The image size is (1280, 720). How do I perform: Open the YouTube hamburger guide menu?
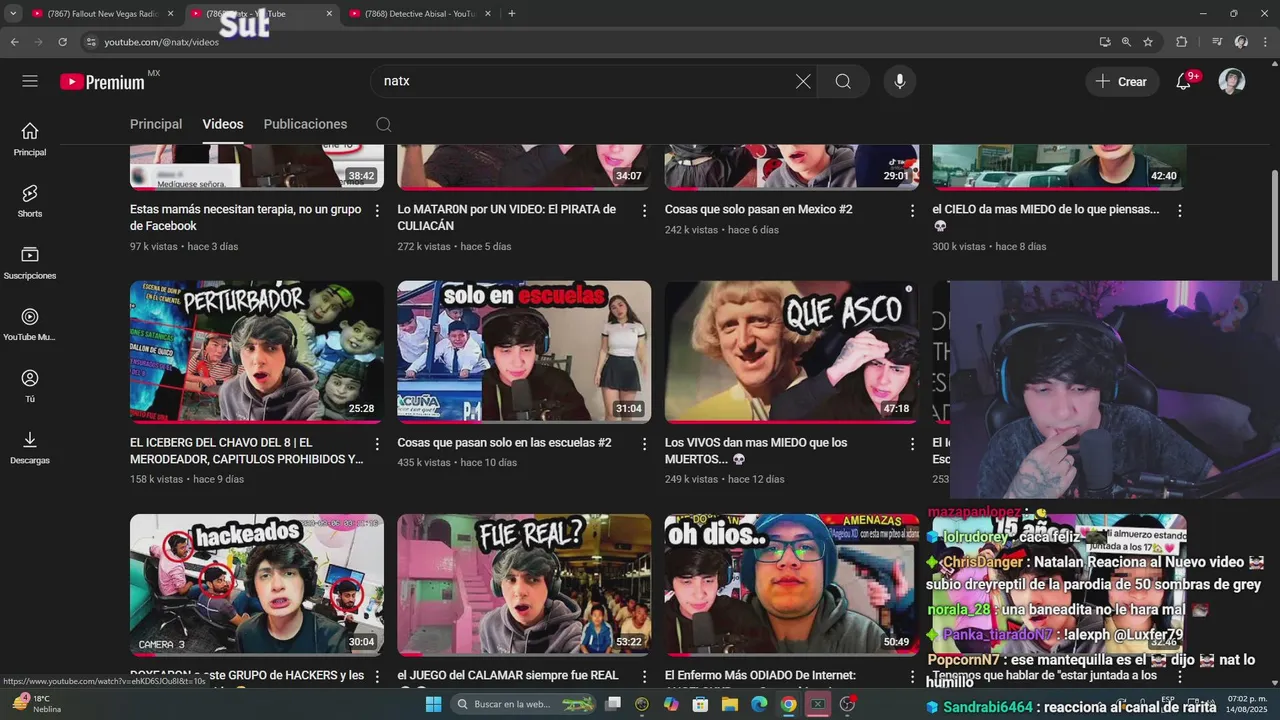point(30,81)
